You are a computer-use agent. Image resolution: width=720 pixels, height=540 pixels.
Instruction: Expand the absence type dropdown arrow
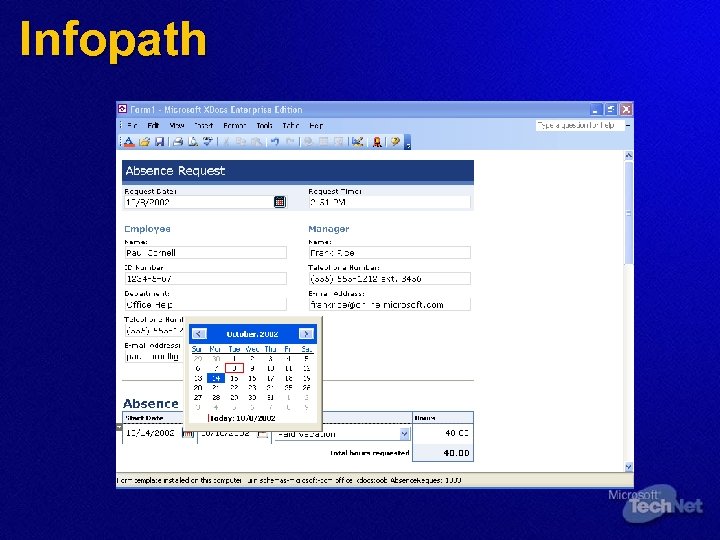pos(404,434)
